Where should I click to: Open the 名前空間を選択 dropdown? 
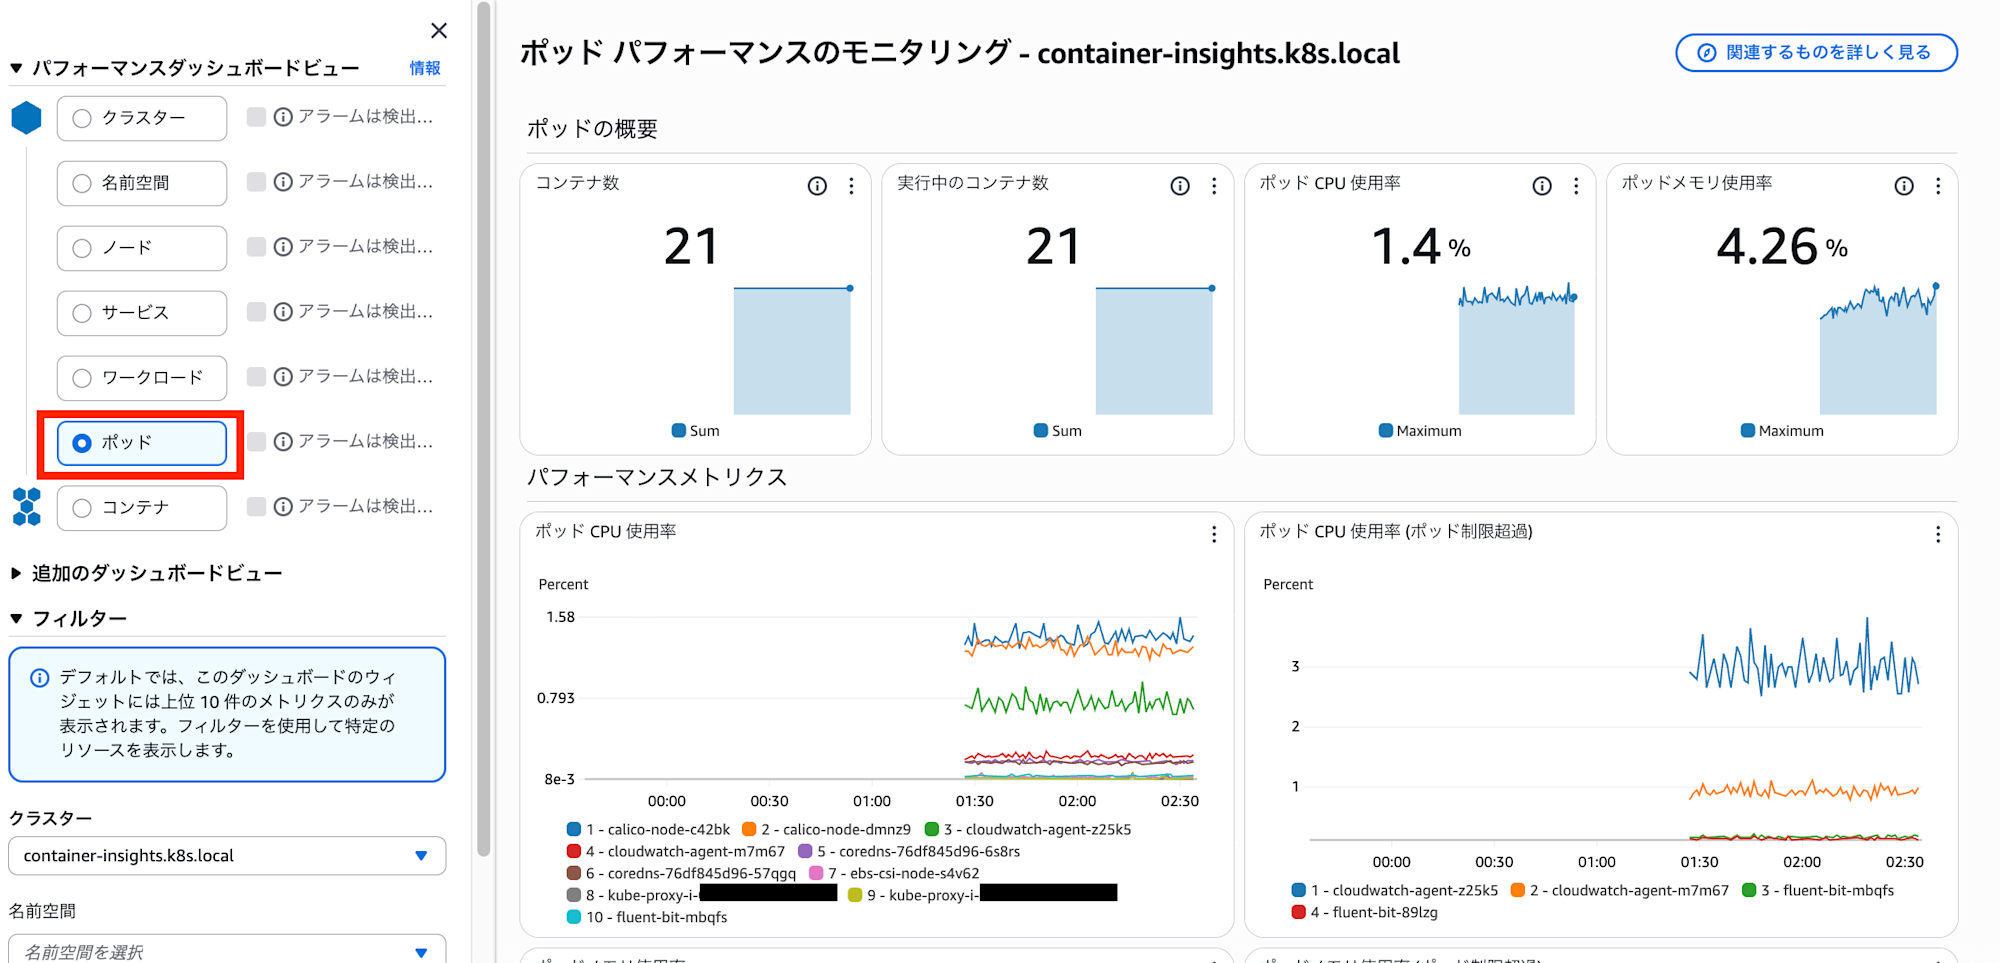click(227, 951)
